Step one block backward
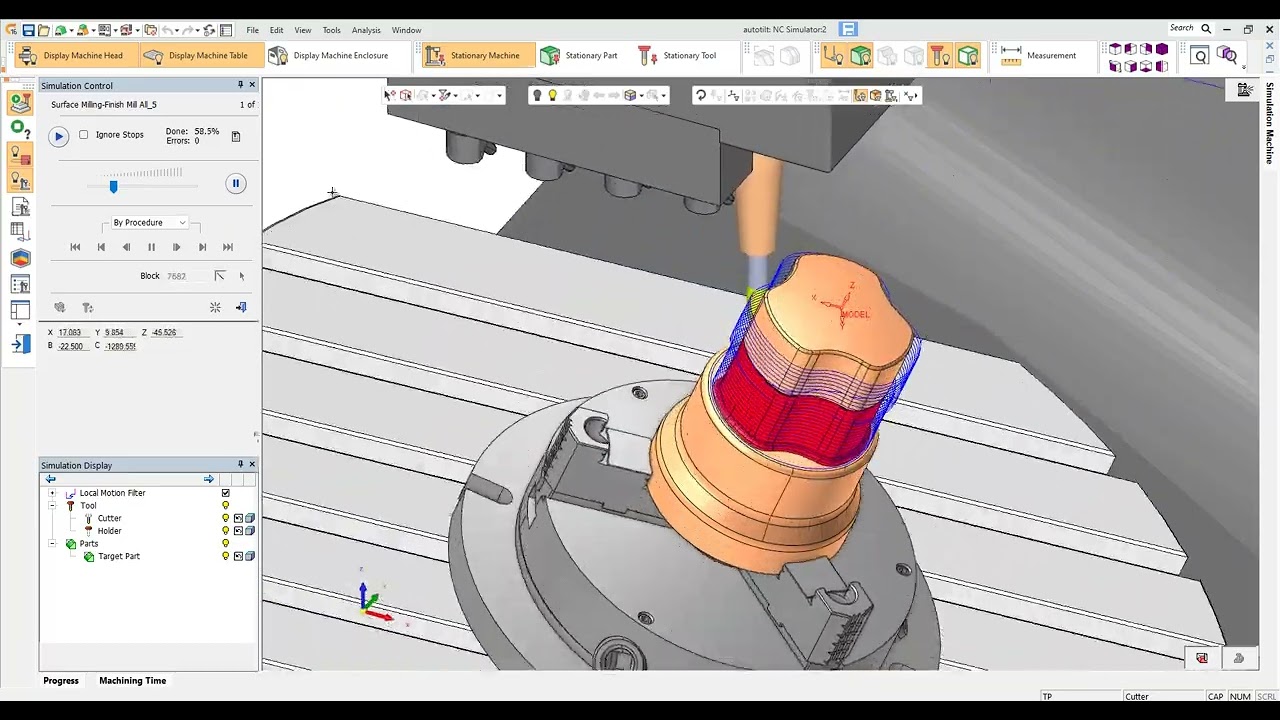The image size is (1280, 720). coord(126,247)
